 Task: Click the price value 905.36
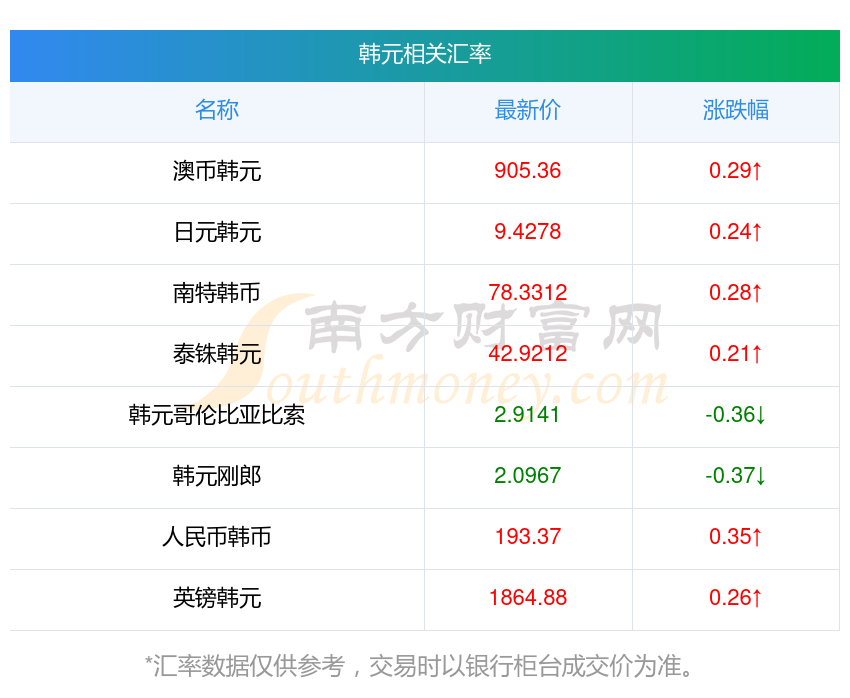[x=527, y=171]
